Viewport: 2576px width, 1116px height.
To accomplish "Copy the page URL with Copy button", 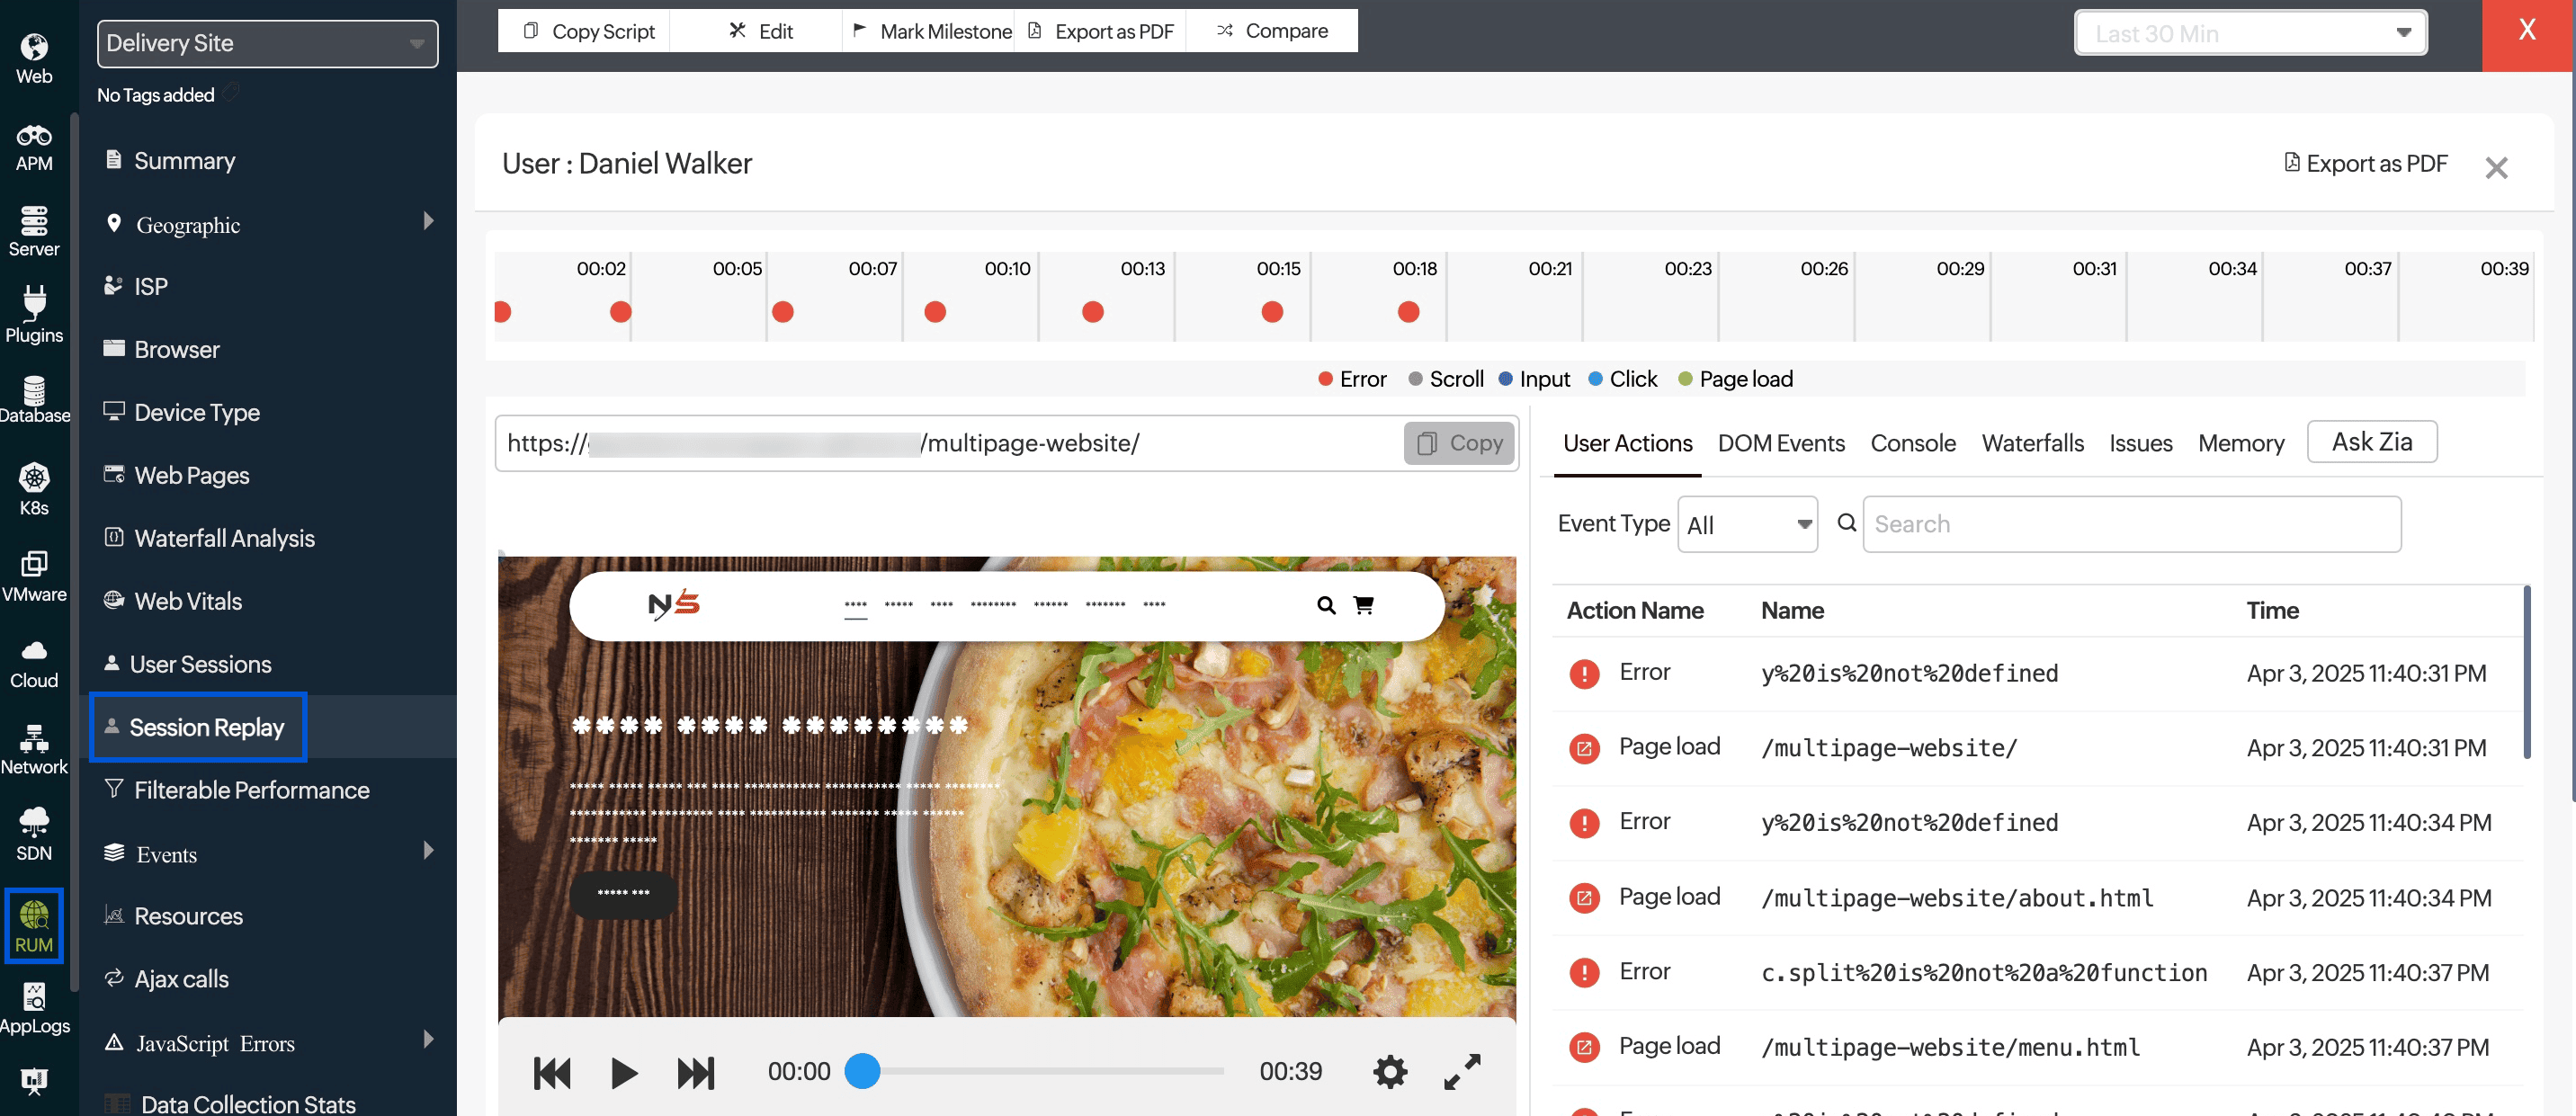I will pyautogui.click(x=1460, y=443).
